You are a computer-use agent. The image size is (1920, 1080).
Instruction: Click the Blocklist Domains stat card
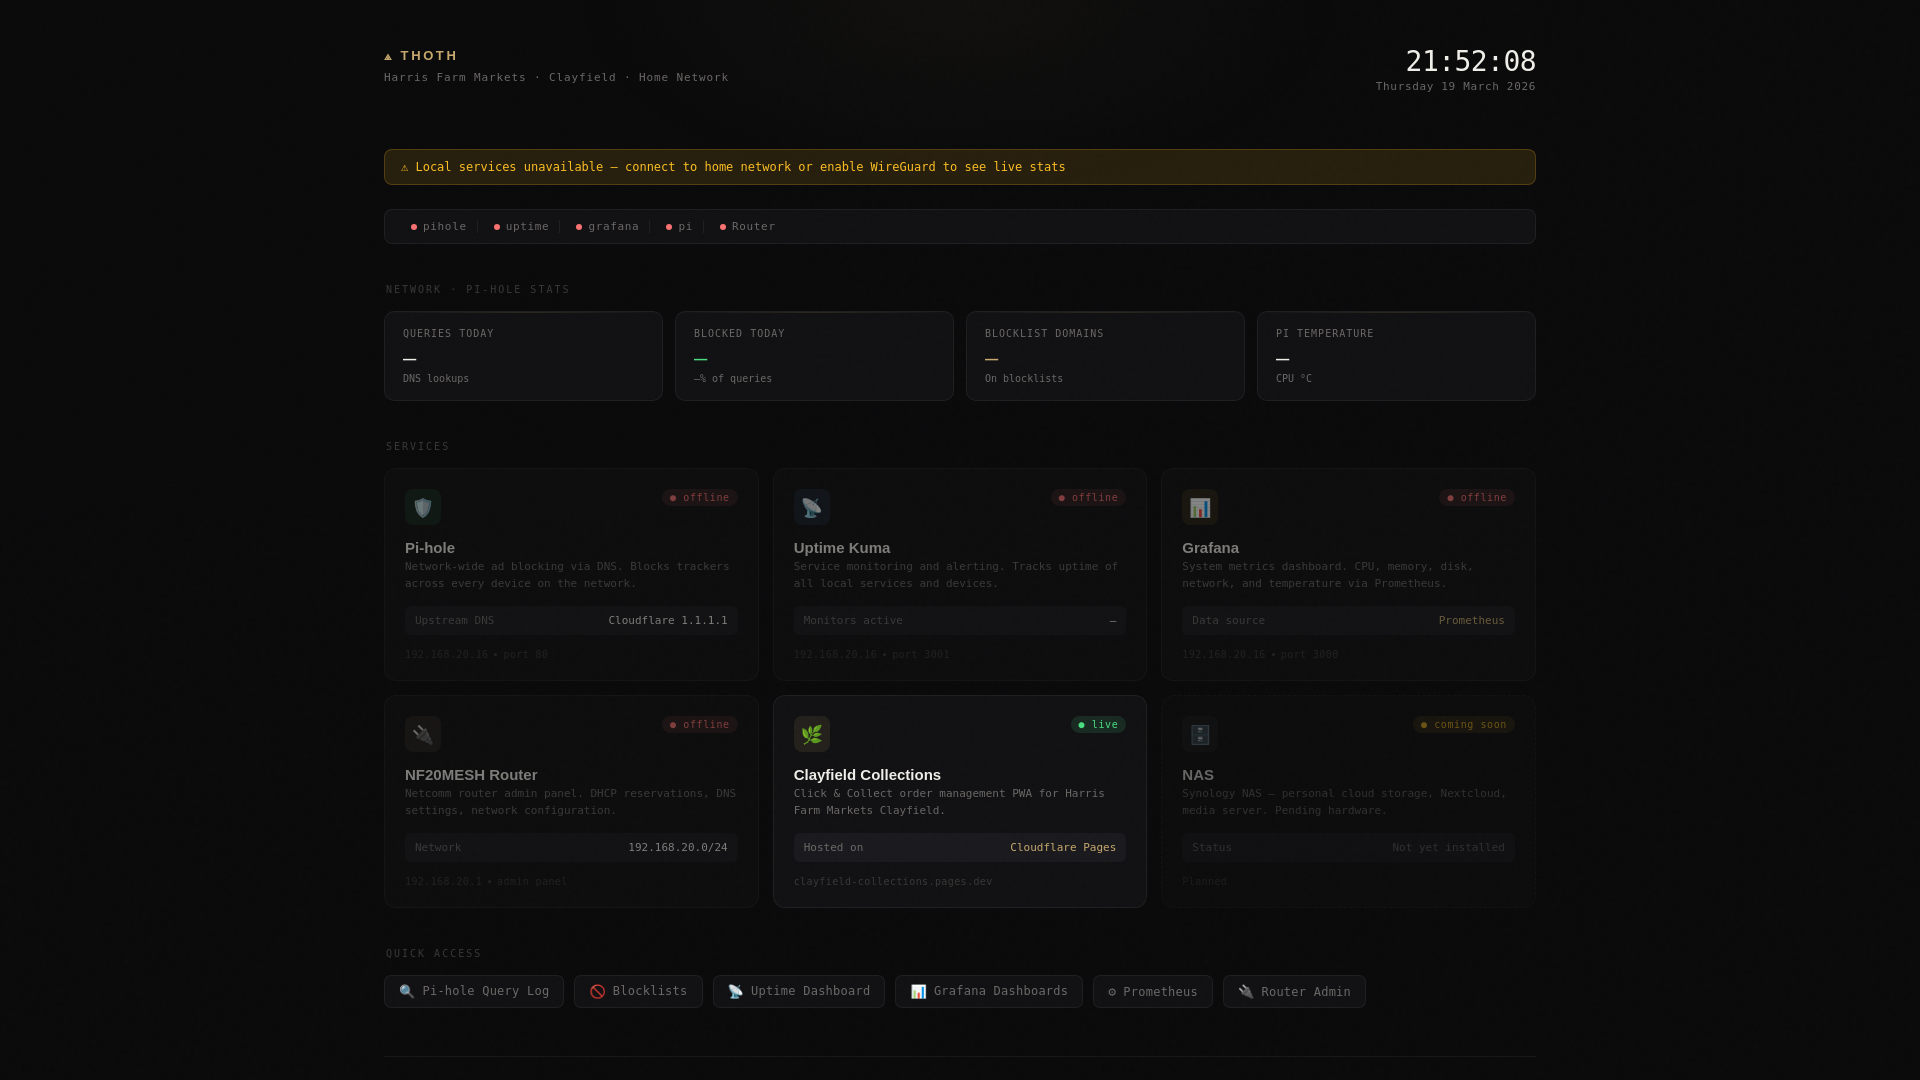tap(1105, 356)
